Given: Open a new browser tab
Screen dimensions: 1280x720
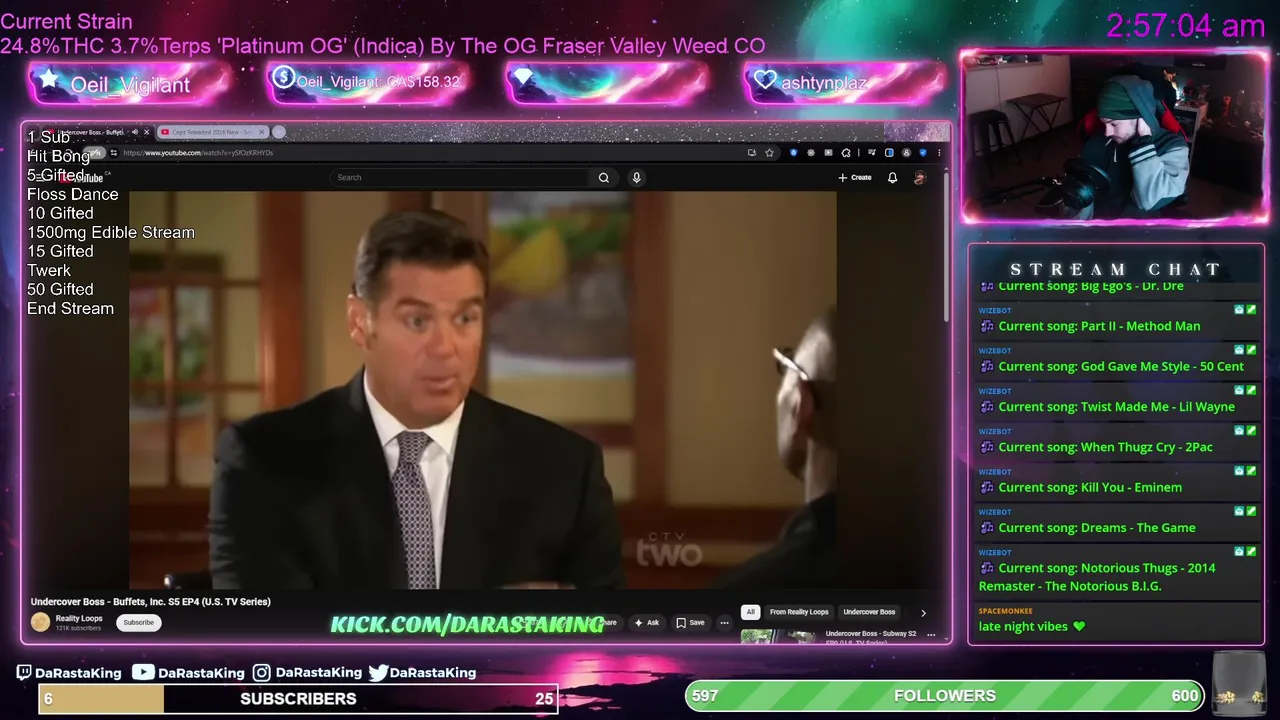Looking at the screenshot, I should 279,132.
